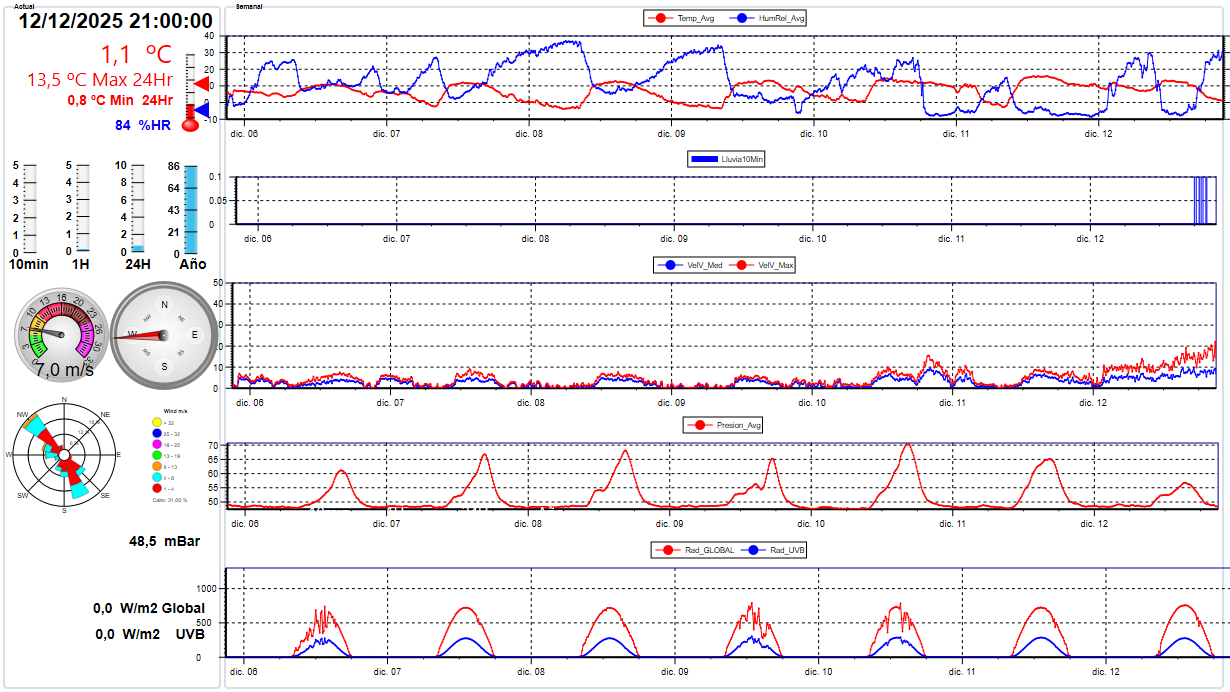1230x692 pixels.
Task: Click the green 13-19 wind legend swatch
Action: pyautogui.click(x=158, y=456)
